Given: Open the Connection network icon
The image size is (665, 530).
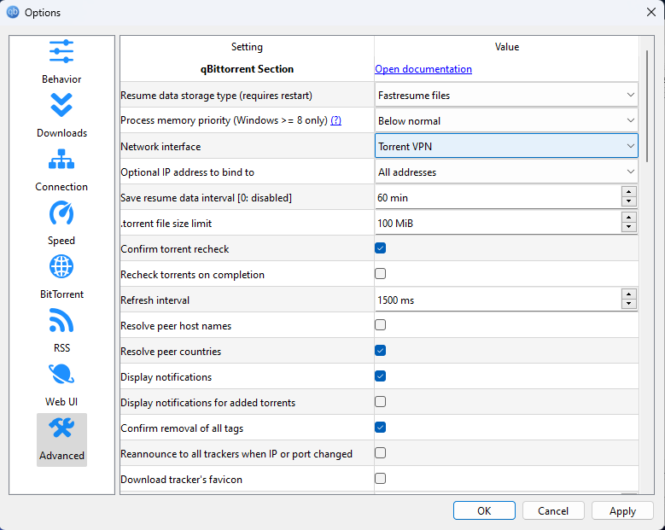Looking at the screenshot, I should point(61,159).
